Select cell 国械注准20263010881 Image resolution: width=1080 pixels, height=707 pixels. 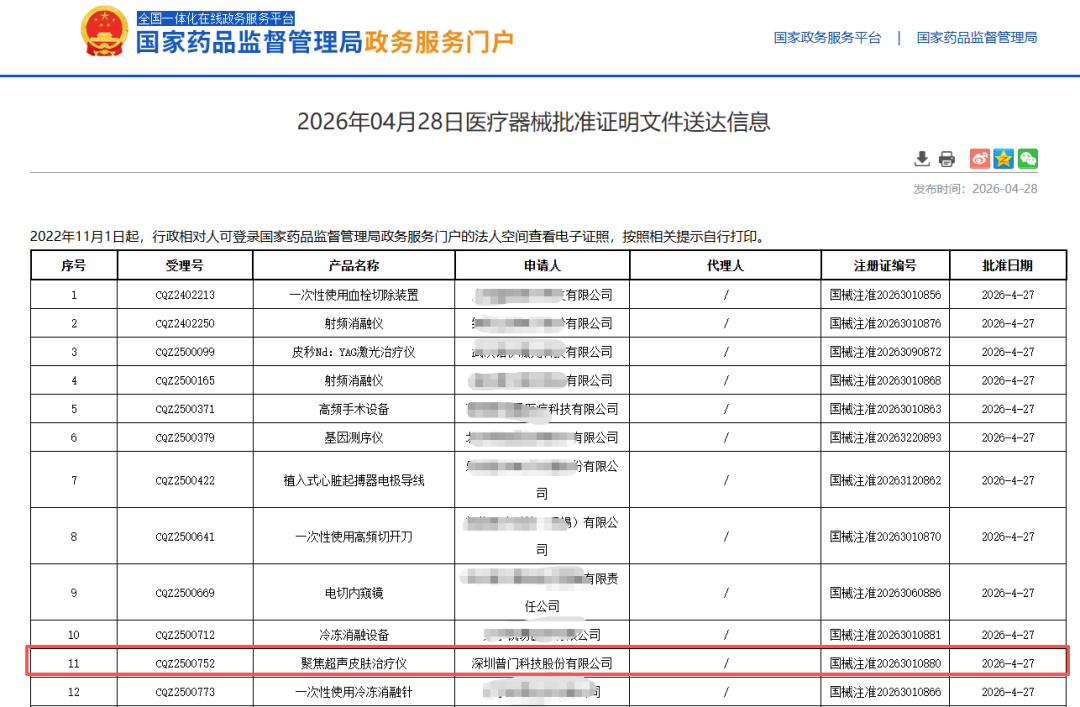pyautogui.click(x=885, y=635)
